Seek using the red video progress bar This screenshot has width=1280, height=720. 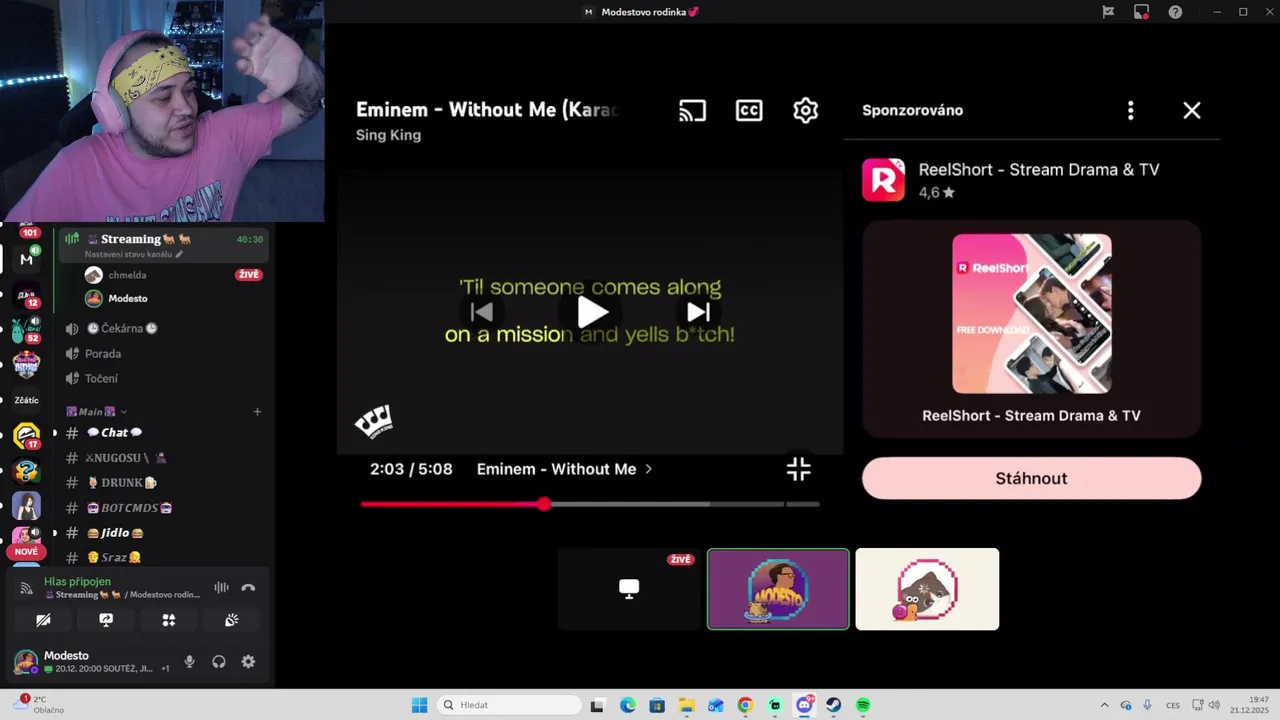pos(590,504)
